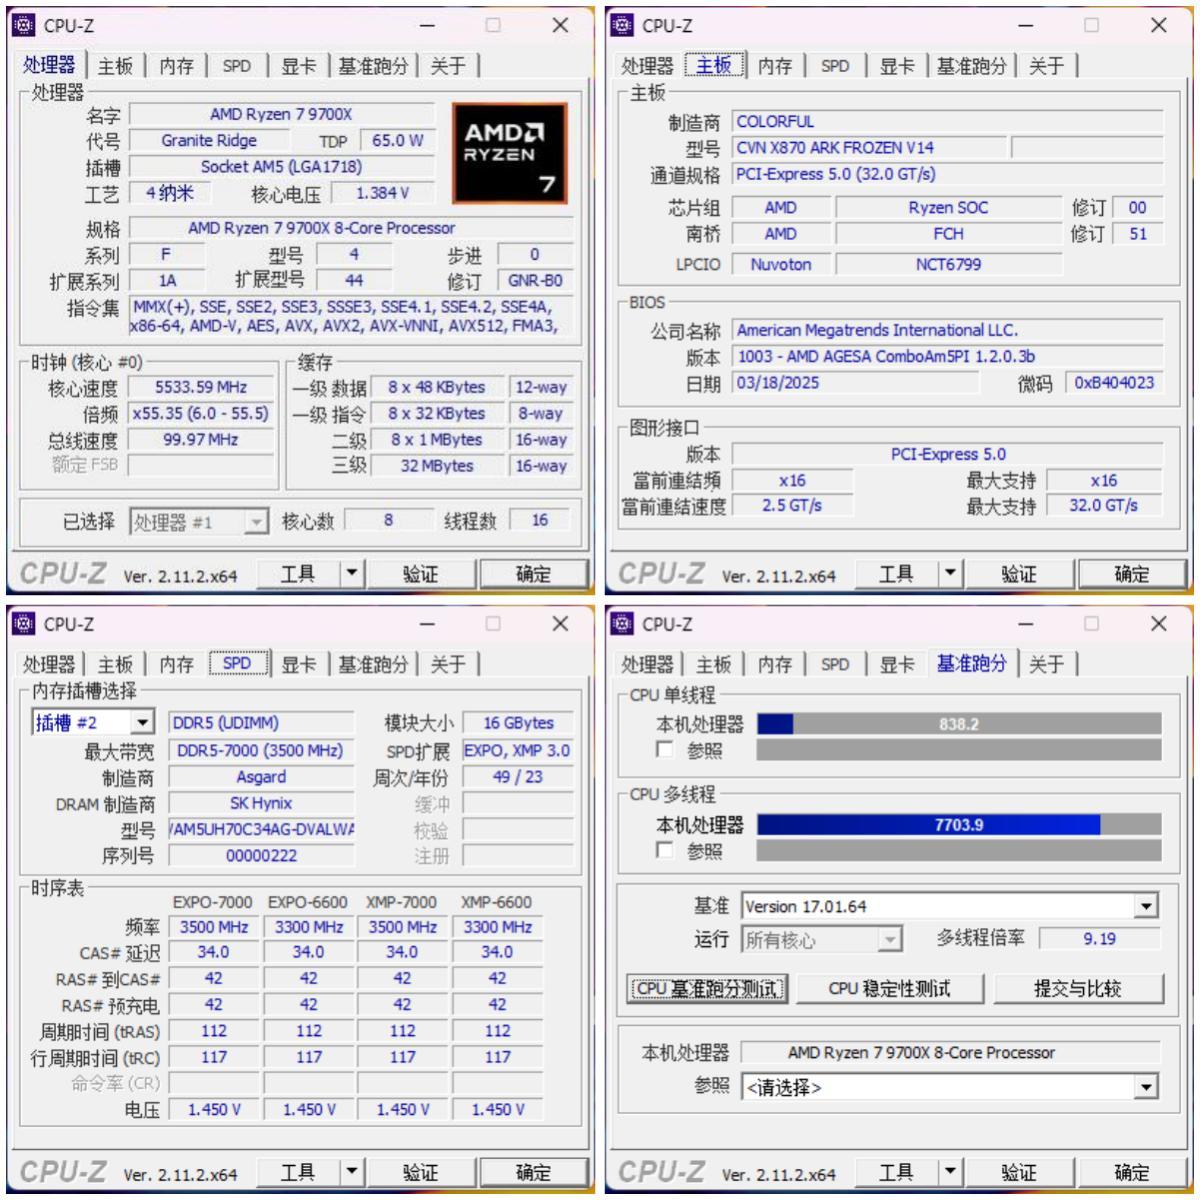Viewport: 1200px width, 1200px height.
Task: Click CPU 基准跑分测试 button
Action: click(708, 988)
